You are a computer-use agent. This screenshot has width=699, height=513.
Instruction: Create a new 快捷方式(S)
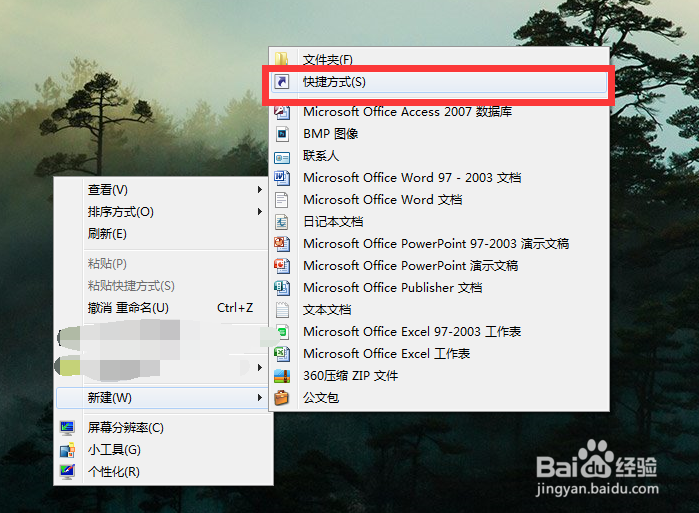pyautogui.click(x=439, y=82)
